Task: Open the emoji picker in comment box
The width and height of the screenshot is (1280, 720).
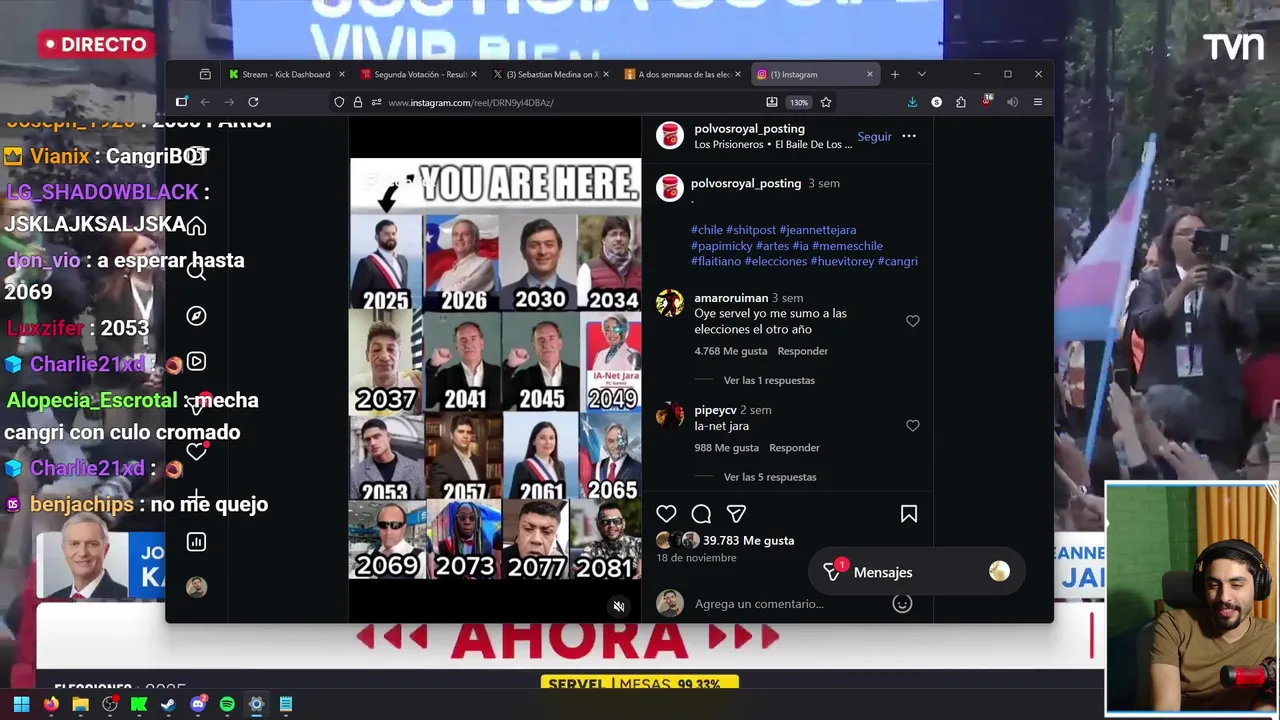Action: (x=902, y=604)
